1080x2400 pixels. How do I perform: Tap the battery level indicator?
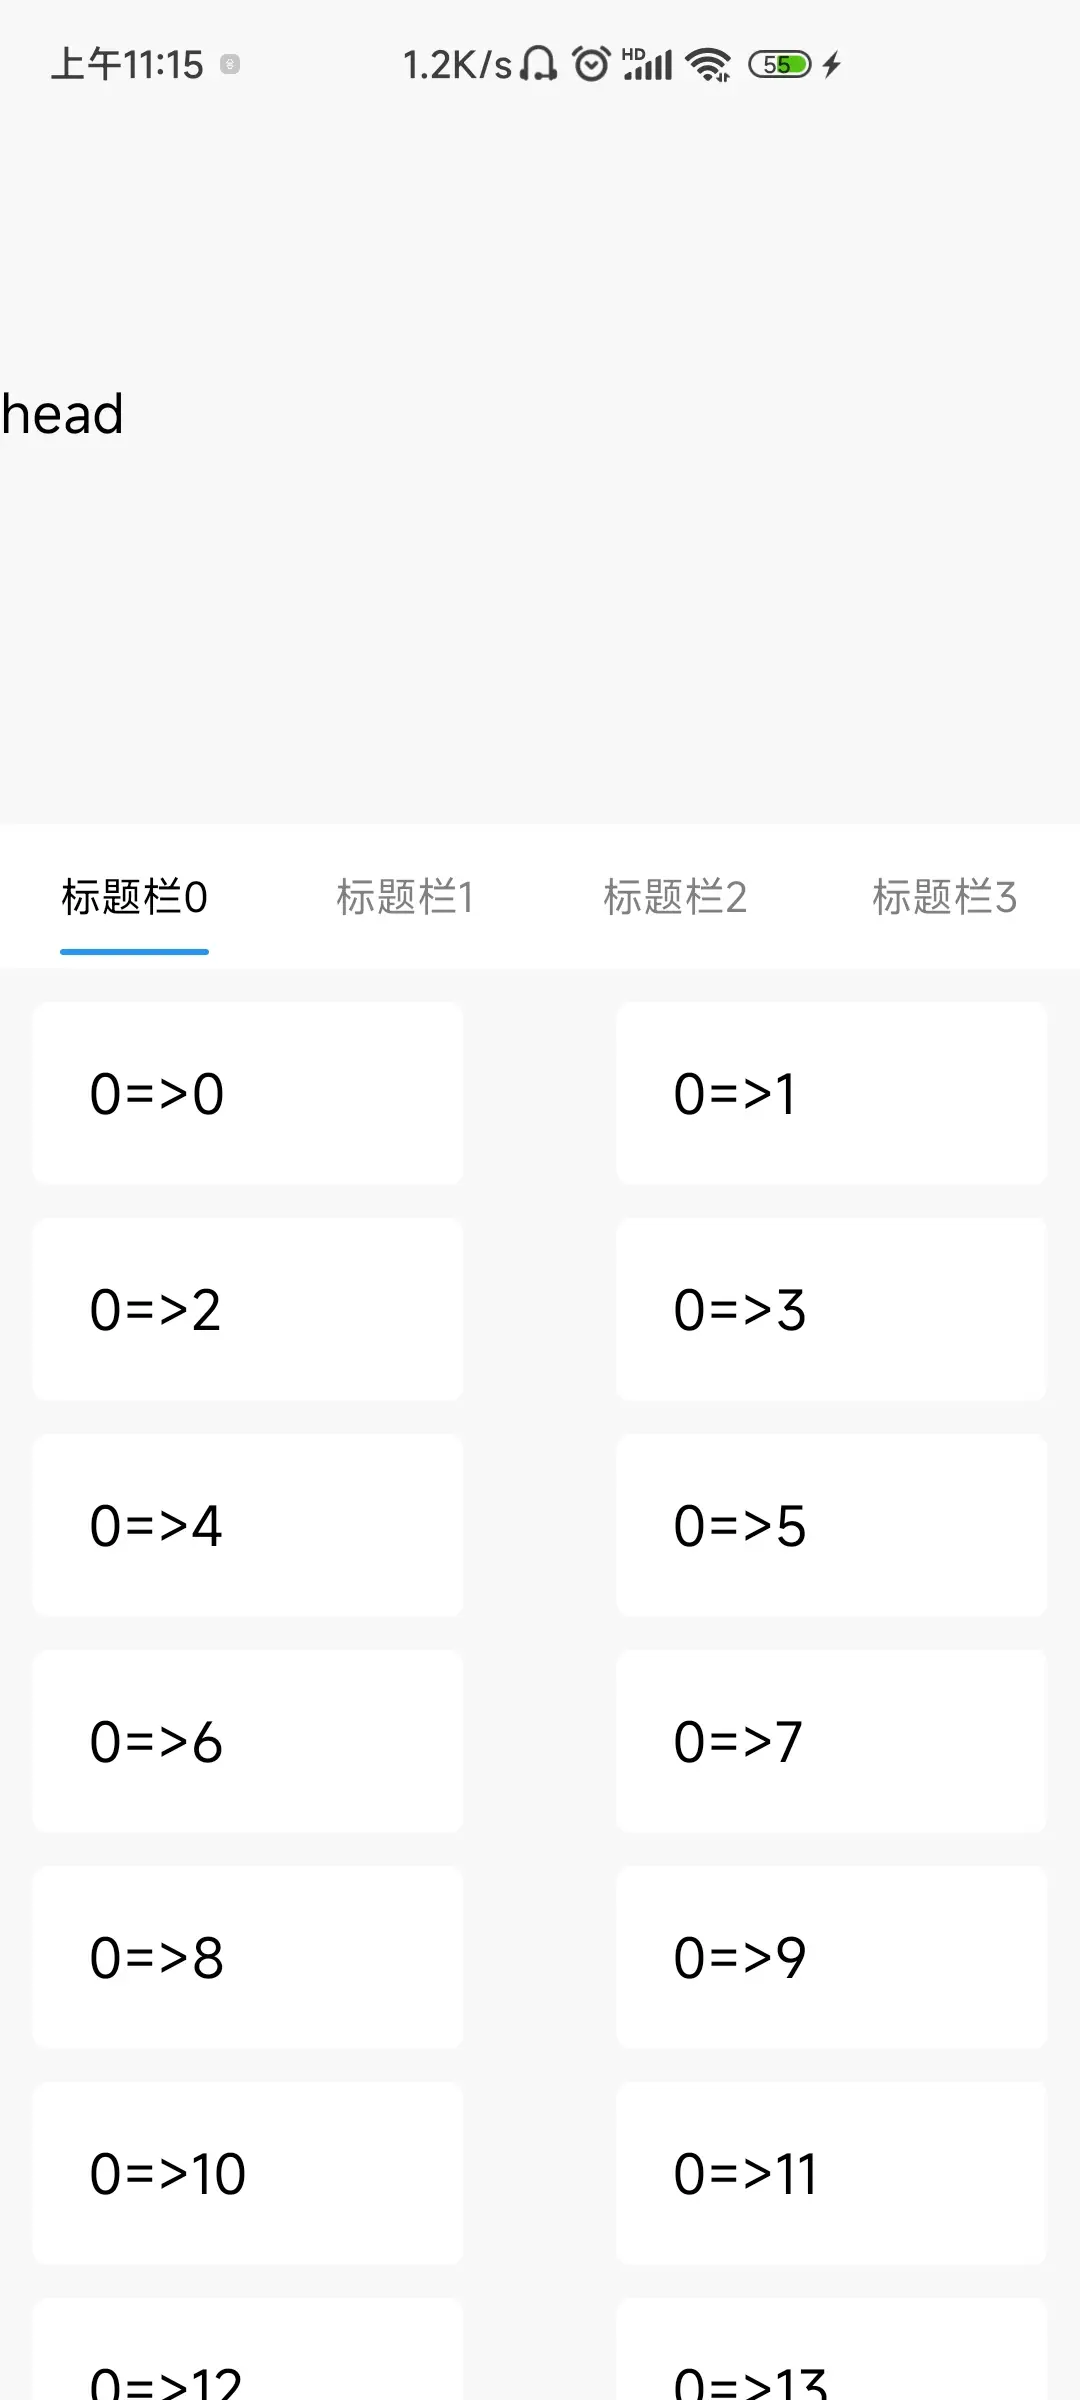[x=780, y=65]
